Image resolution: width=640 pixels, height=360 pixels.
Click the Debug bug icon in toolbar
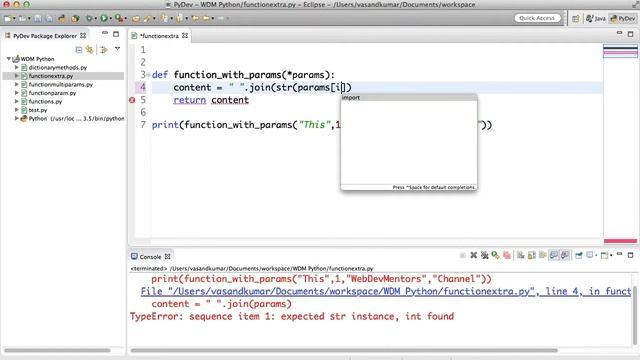tap(89, 18)
